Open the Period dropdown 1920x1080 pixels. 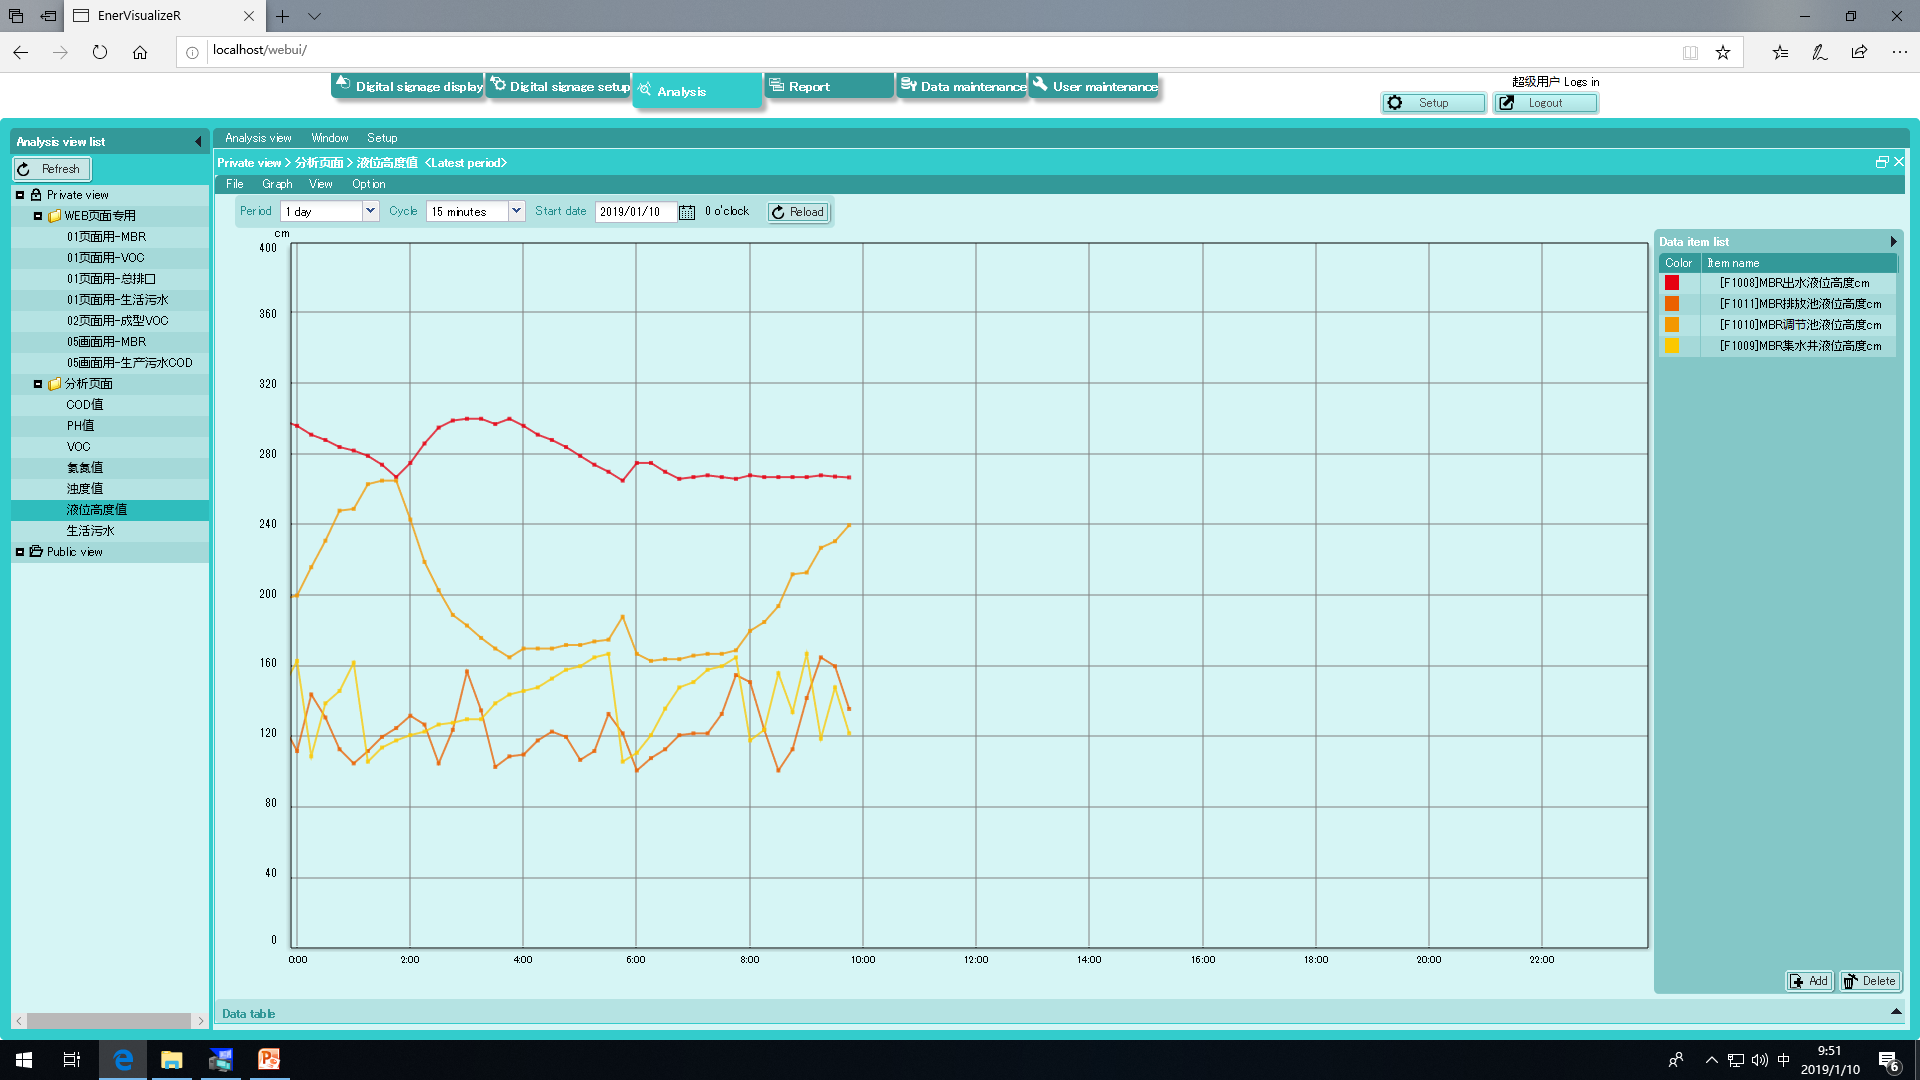click(x=370, y=211)
